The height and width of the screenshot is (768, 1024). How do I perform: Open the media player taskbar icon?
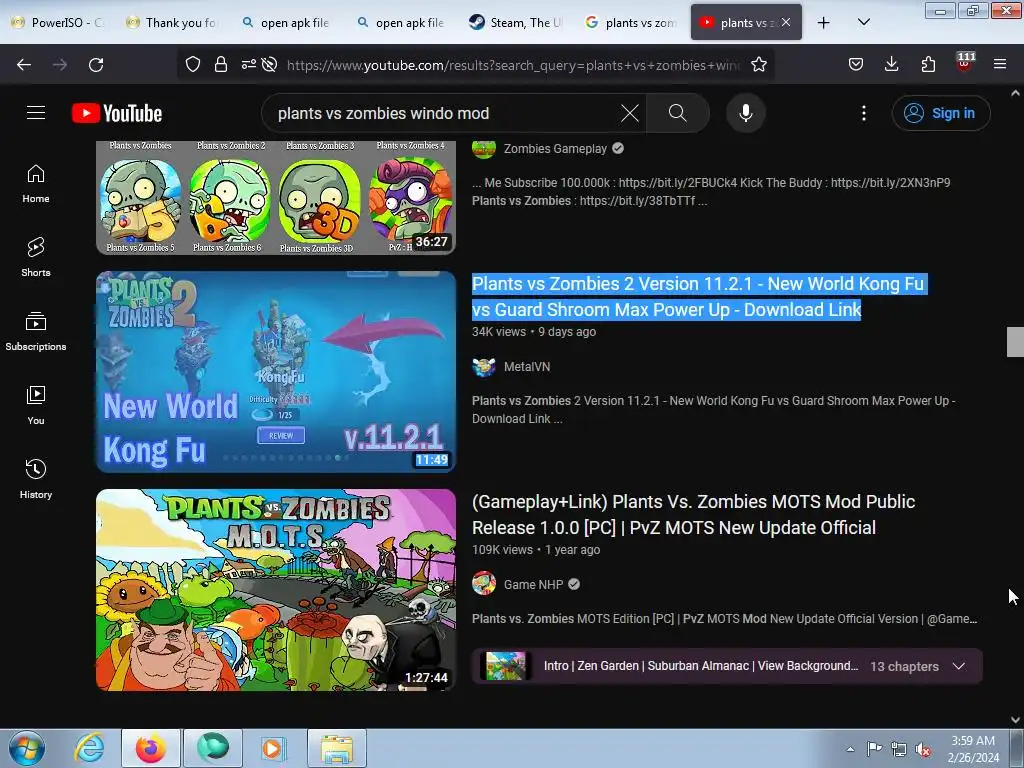272,748
